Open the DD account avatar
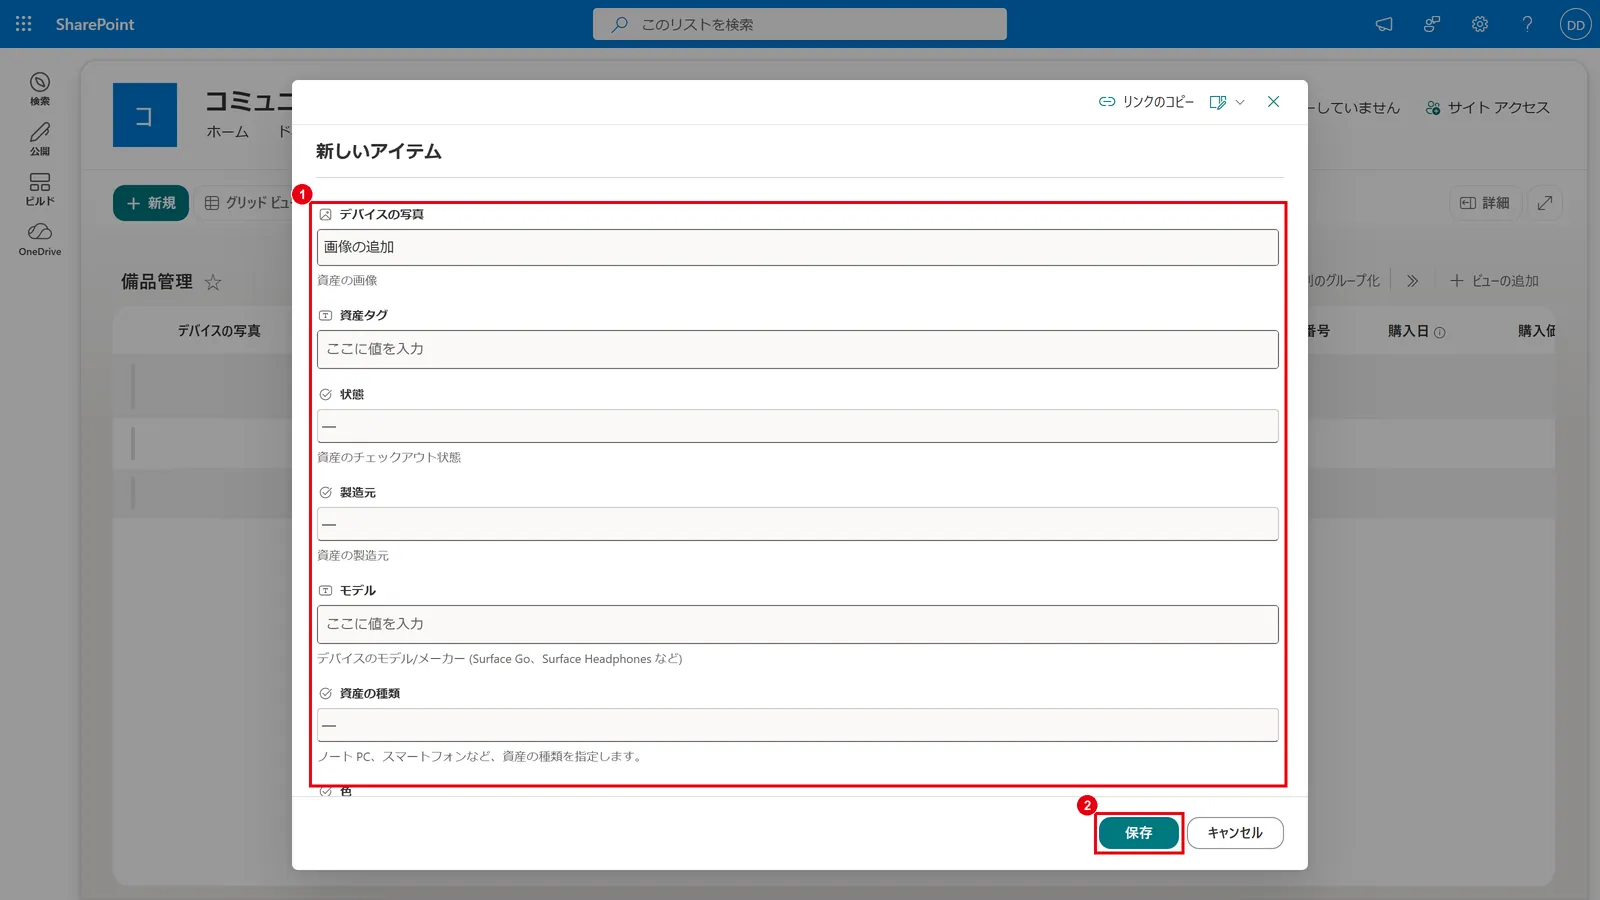1600x900 pixels. coord(1576,25)
